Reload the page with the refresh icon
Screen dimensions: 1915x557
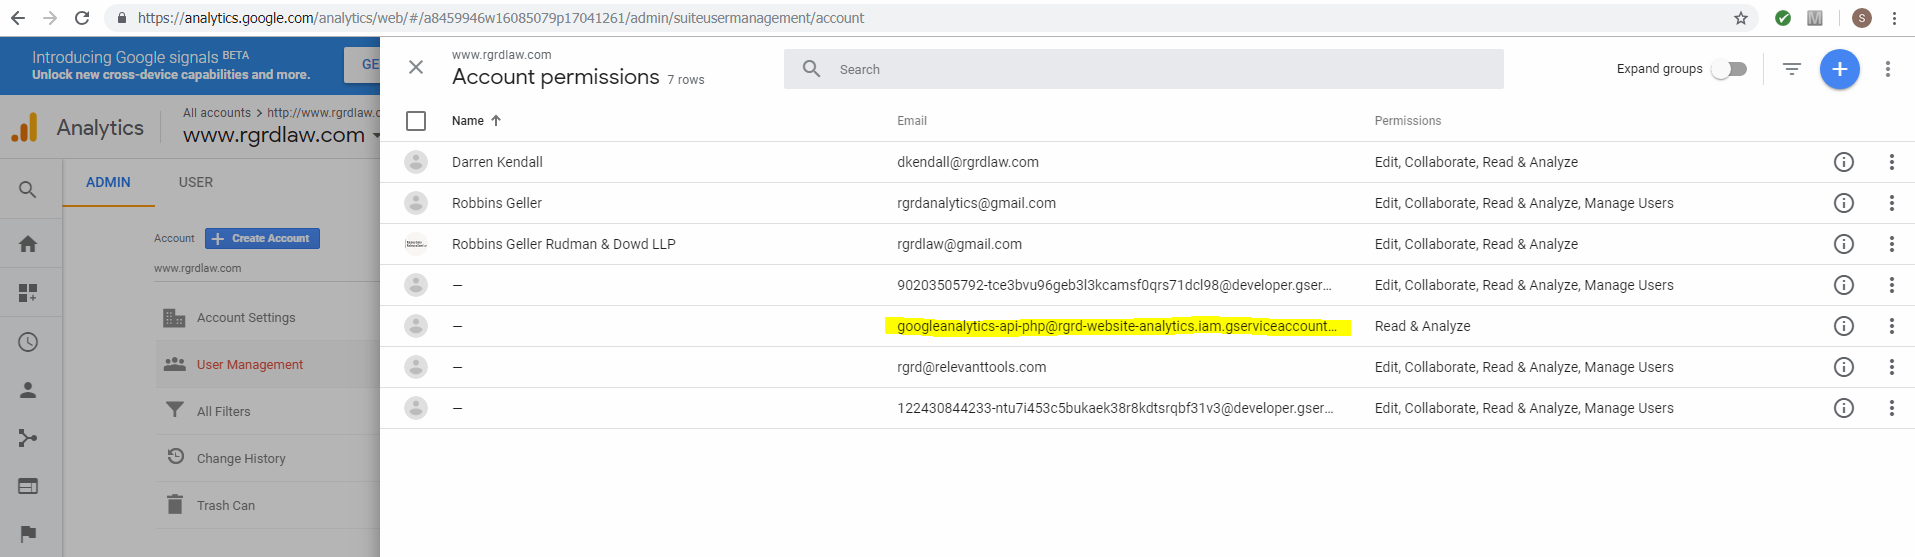click(82, 18)
